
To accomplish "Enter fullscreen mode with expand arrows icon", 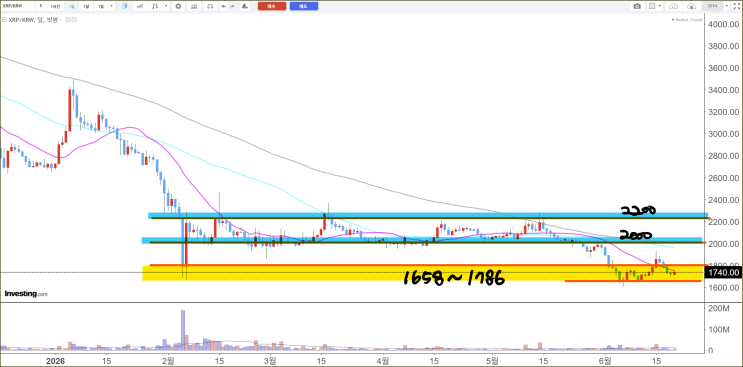I will 737,6.
